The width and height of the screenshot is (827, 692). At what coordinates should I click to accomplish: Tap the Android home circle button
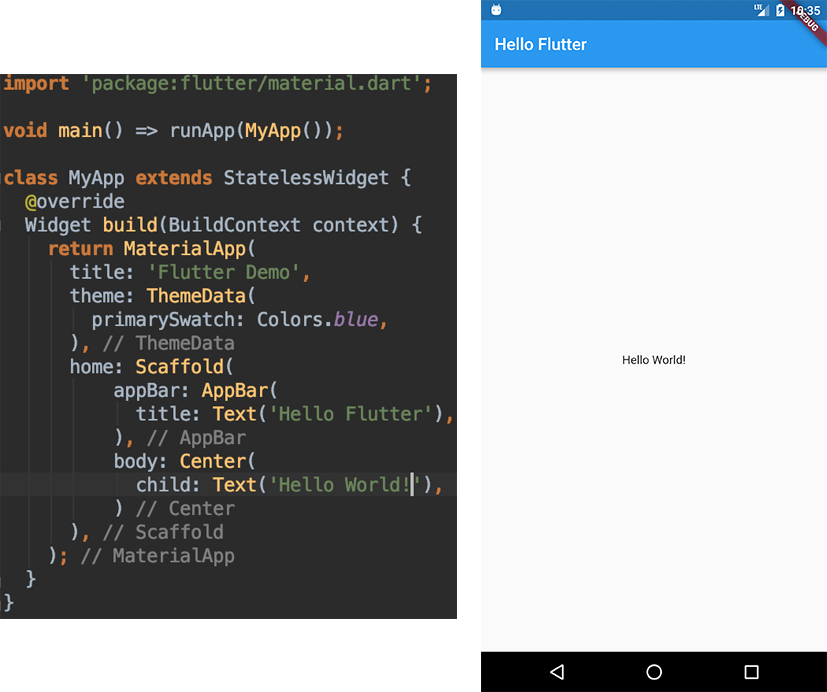pos(653,671)
